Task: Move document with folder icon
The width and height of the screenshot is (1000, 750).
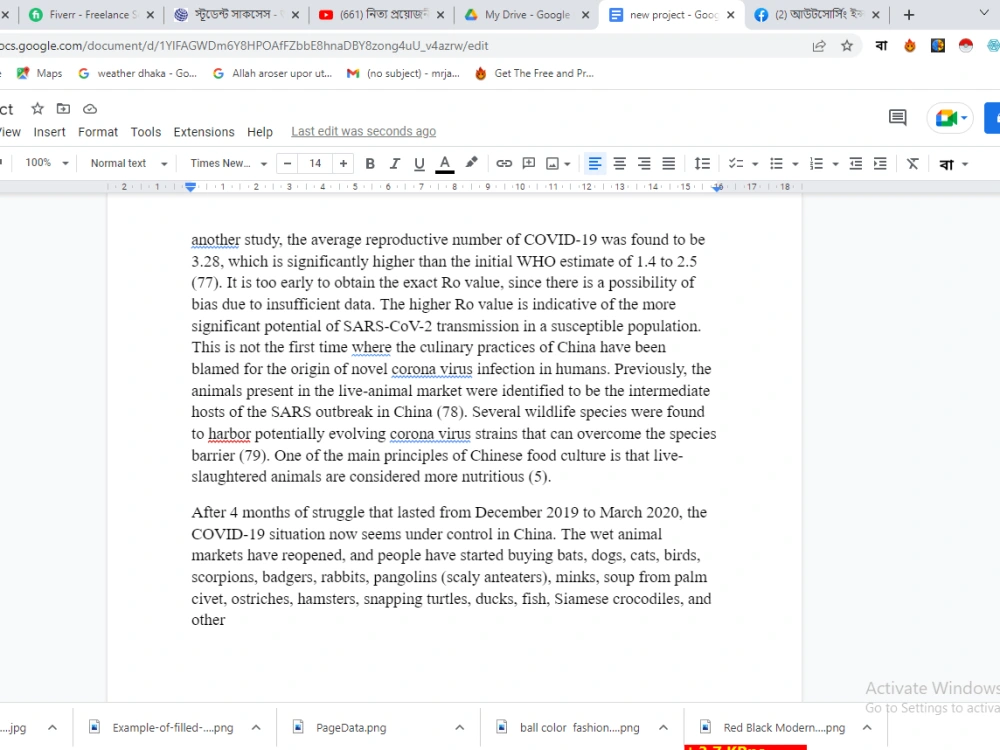Action: [63, 108]
